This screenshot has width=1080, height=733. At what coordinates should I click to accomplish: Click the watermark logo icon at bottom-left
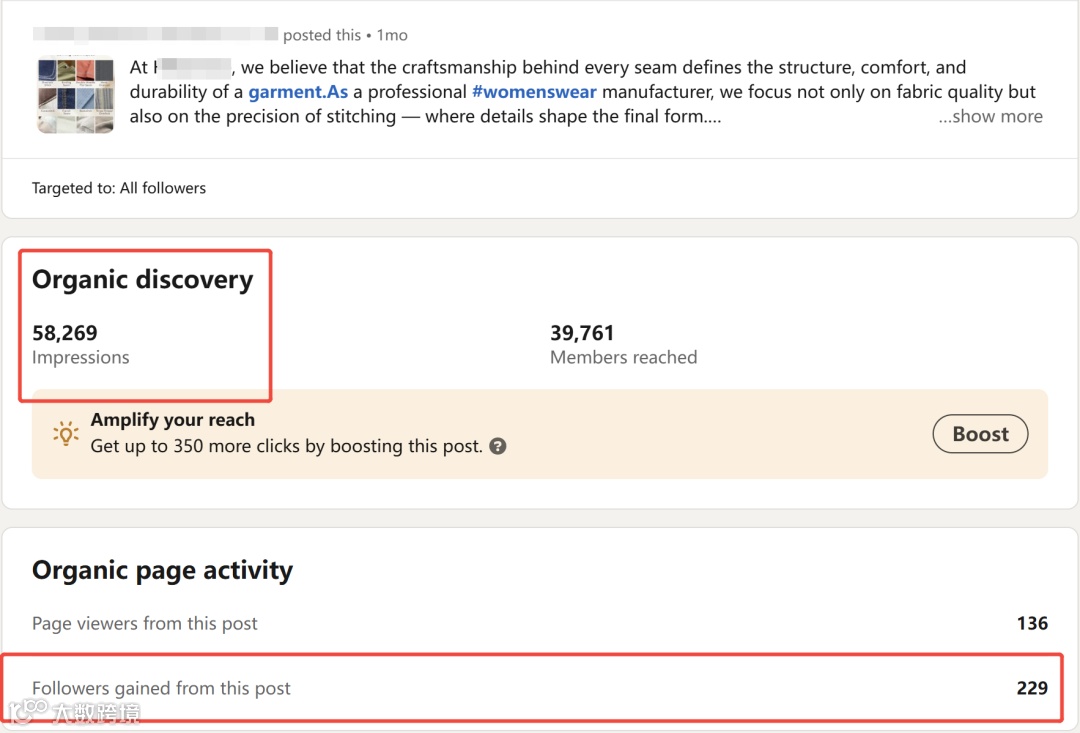[28, 711]
